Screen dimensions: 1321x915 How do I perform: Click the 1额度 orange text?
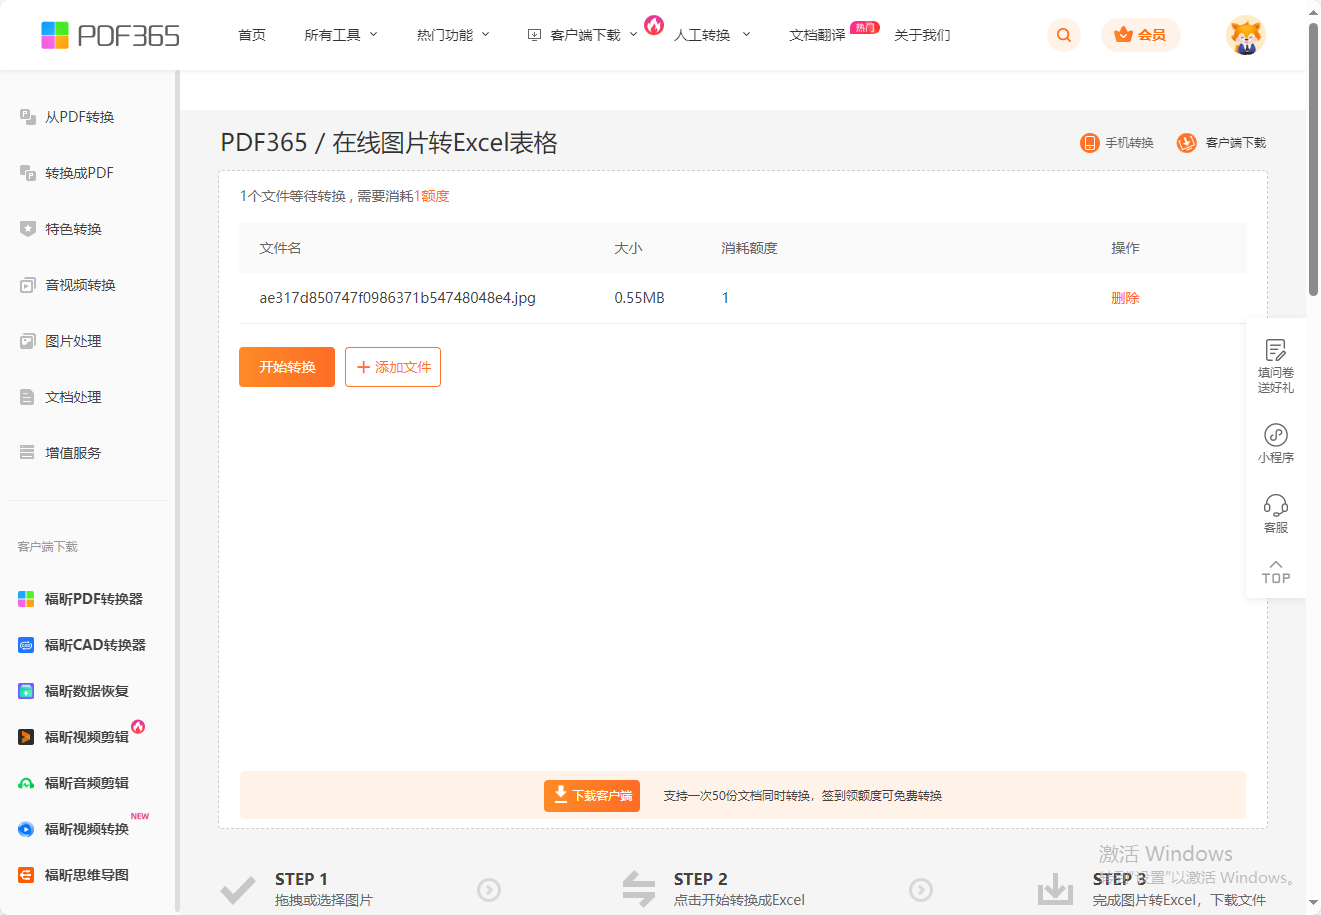tap(432, 196)
